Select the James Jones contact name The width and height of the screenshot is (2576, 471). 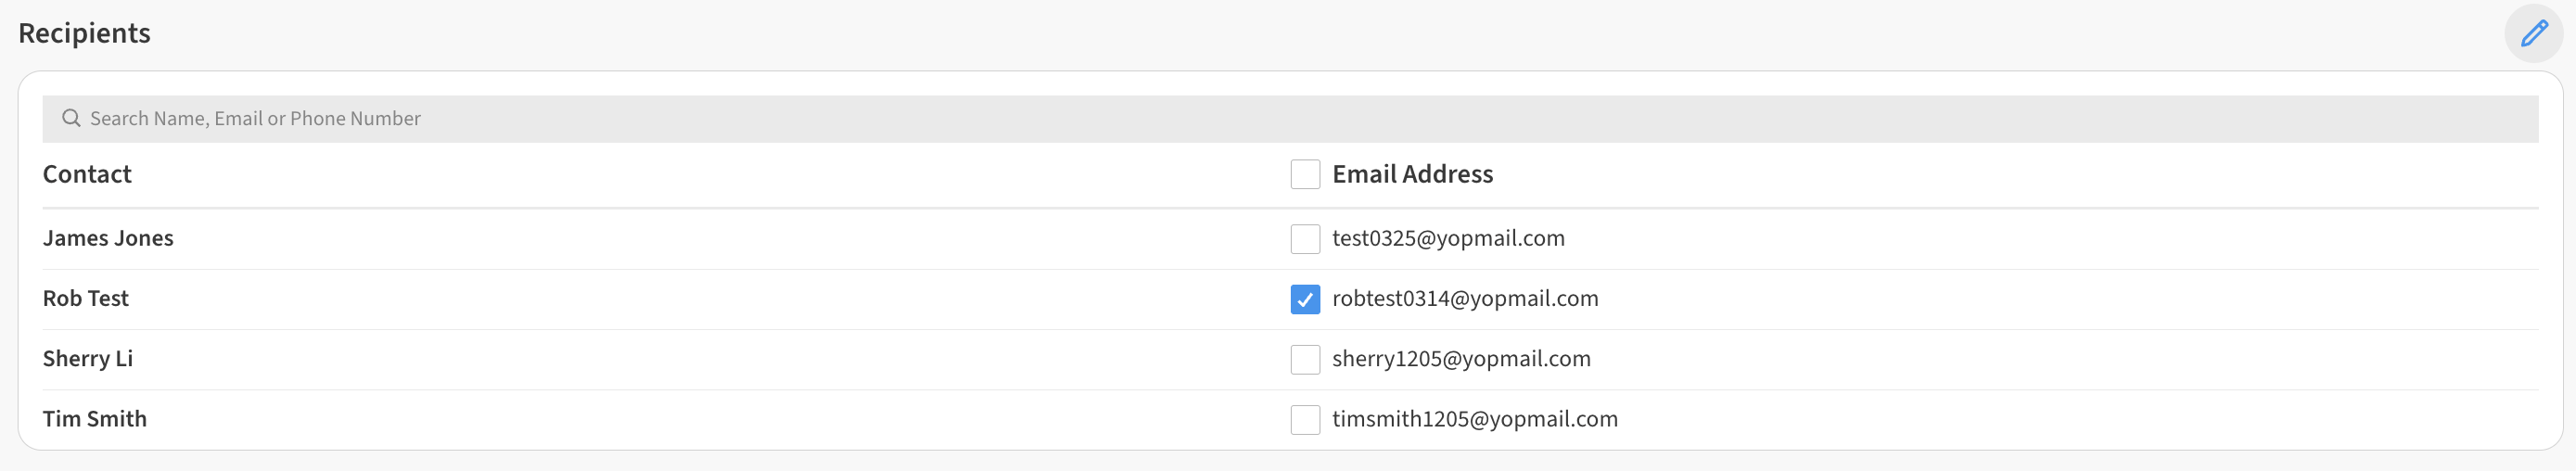coord(108,238)
